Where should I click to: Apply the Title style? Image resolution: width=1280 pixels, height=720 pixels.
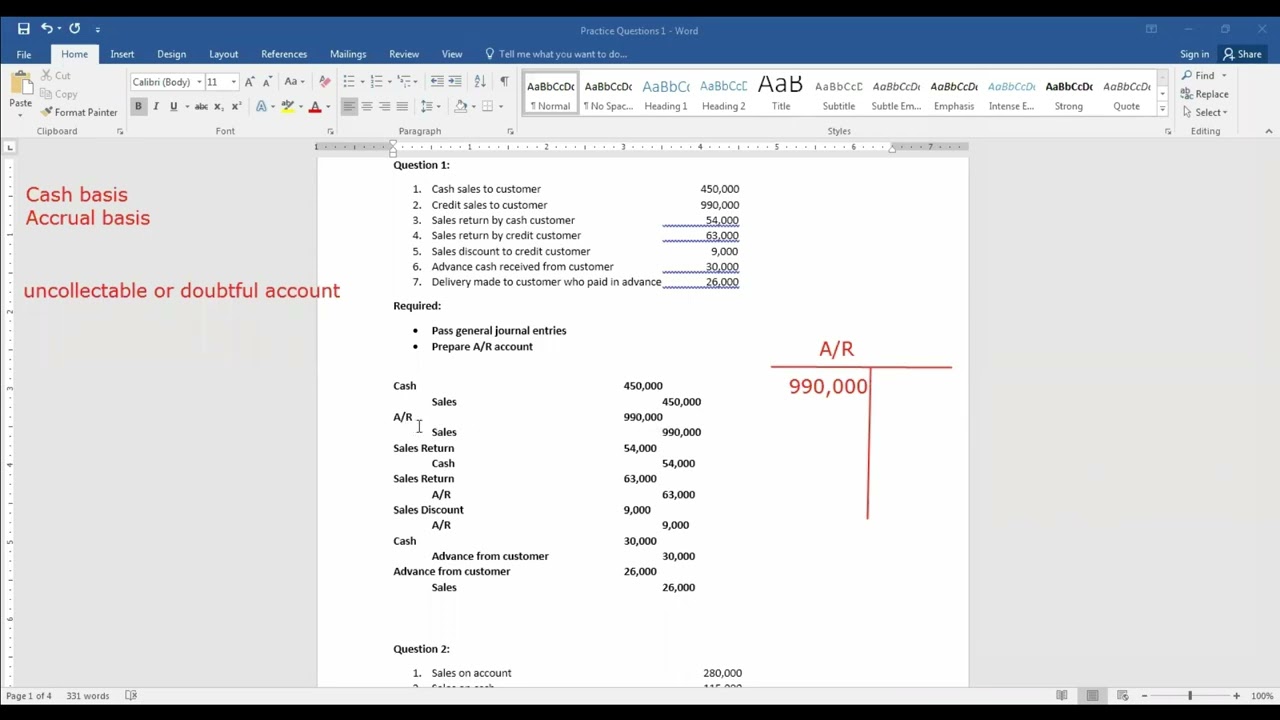(x=781, y=93)
